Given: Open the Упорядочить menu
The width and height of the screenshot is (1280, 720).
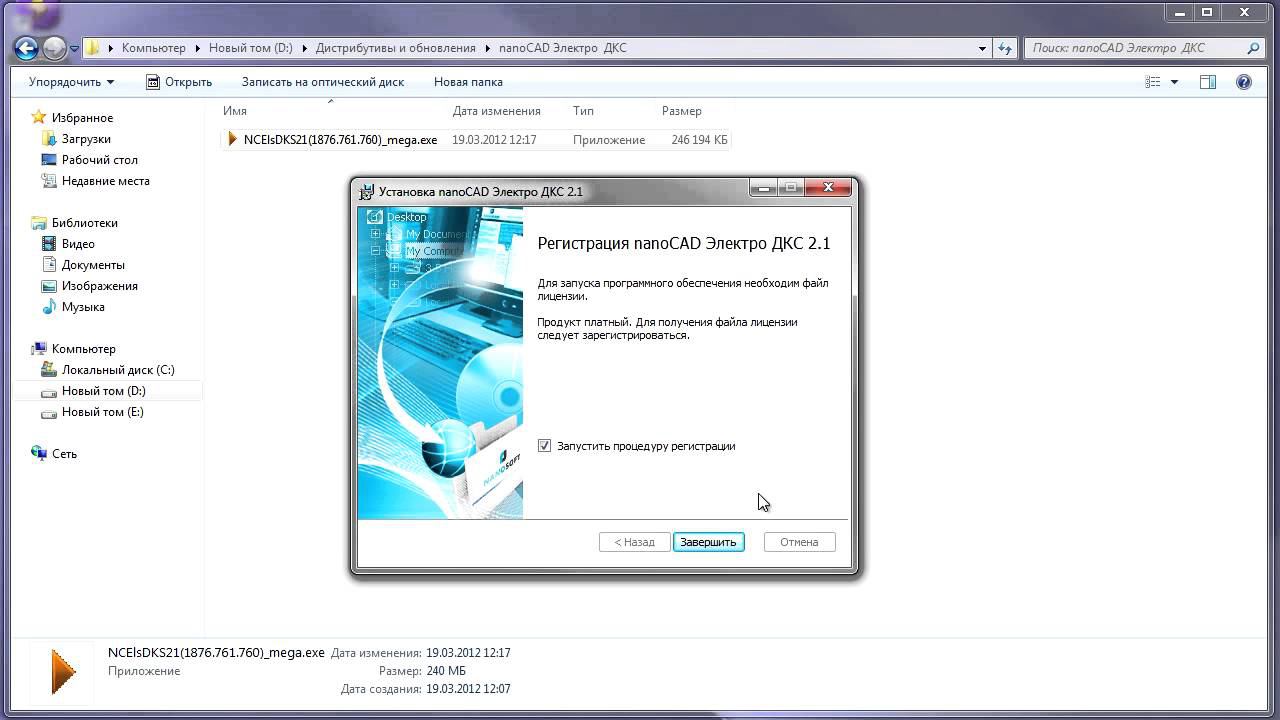Looking at the screenshot, I should (x=71, y=82).
